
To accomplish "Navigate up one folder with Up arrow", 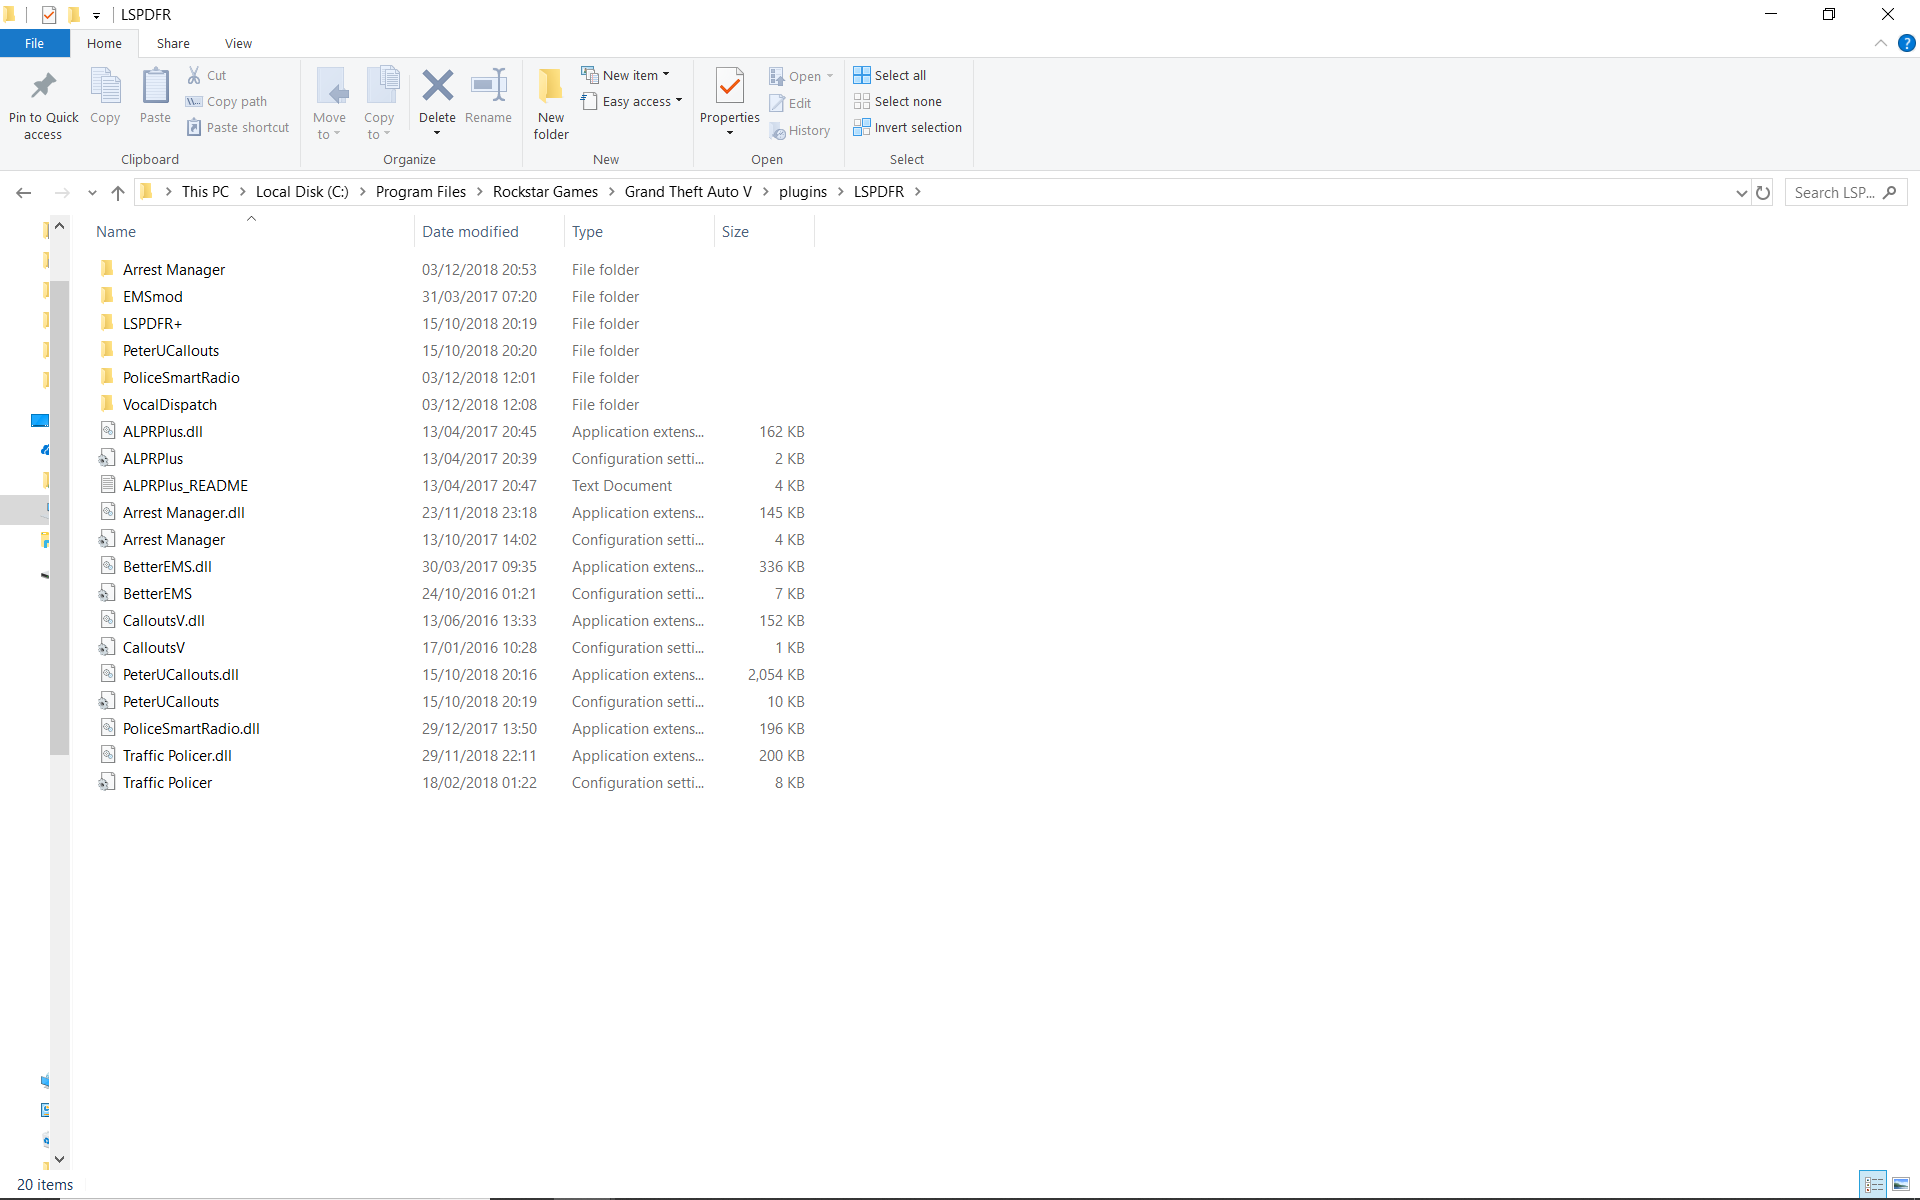I will [118, 192].
